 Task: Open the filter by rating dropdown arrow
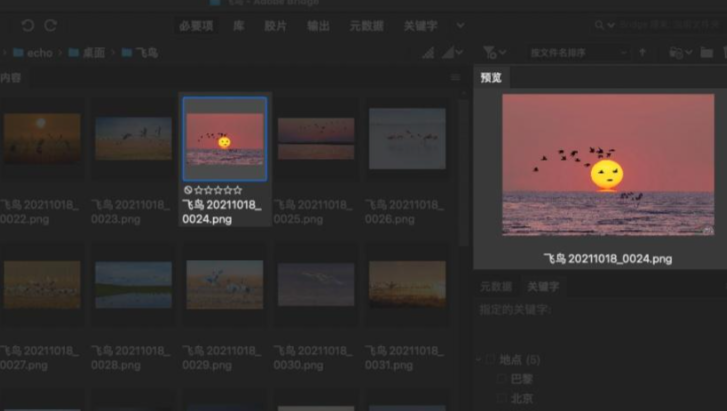pyautogui.click(x=503, y=53)
